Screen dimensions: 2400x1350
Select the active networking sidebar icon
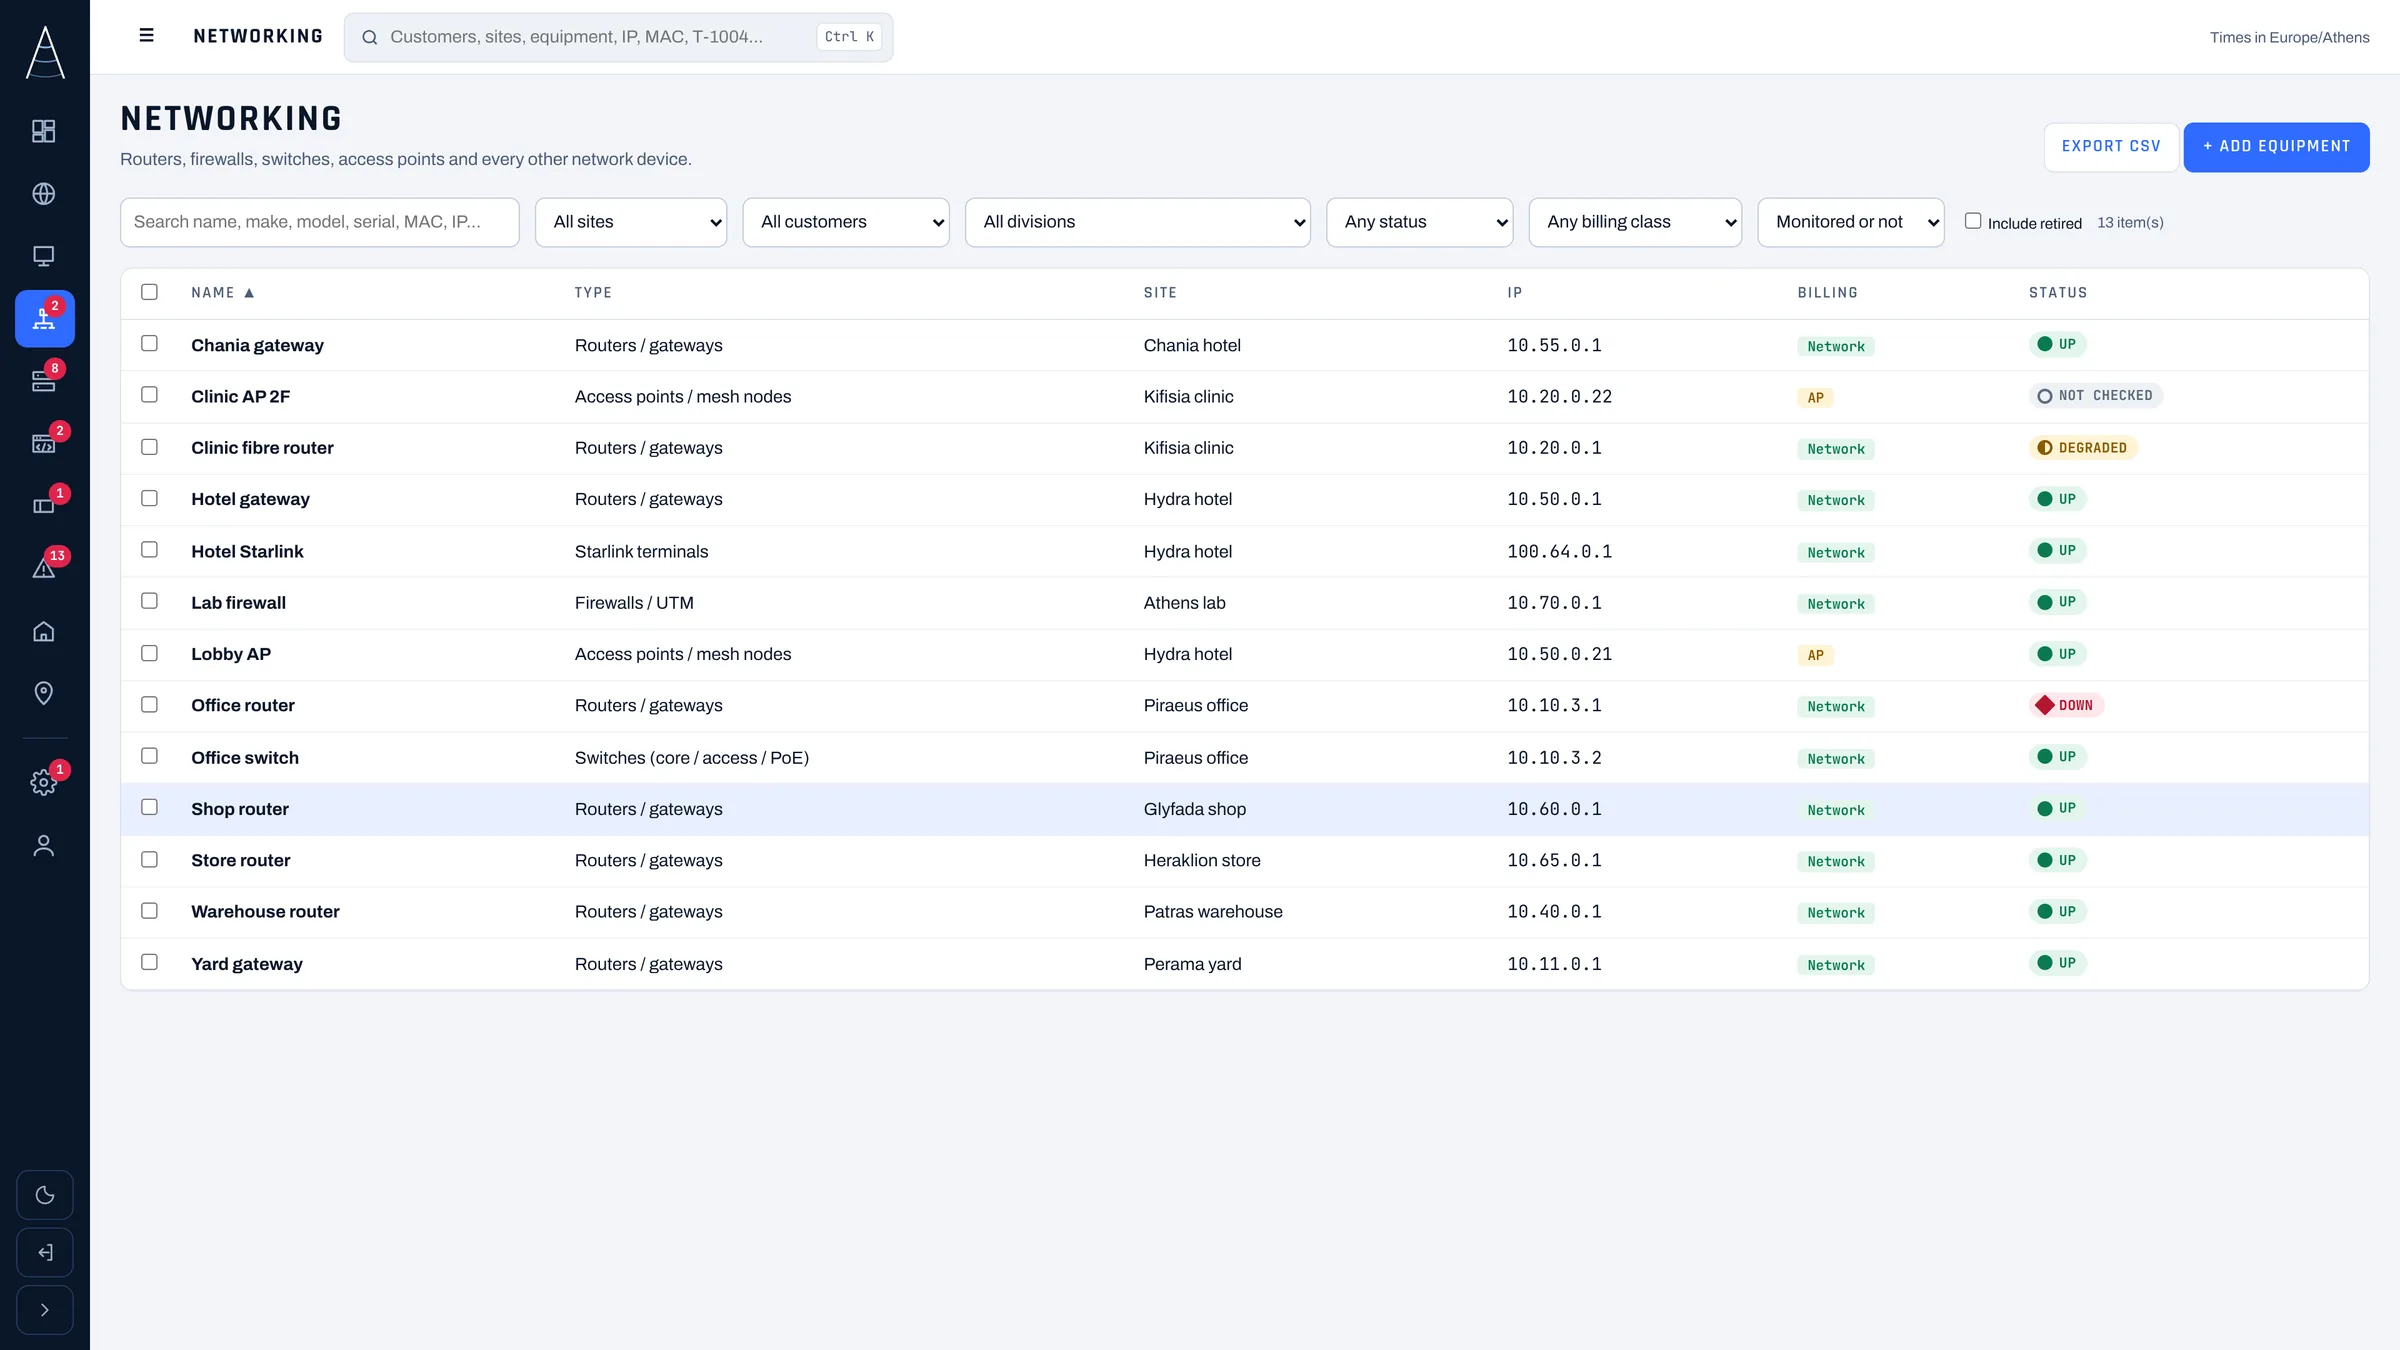point(44,318)
